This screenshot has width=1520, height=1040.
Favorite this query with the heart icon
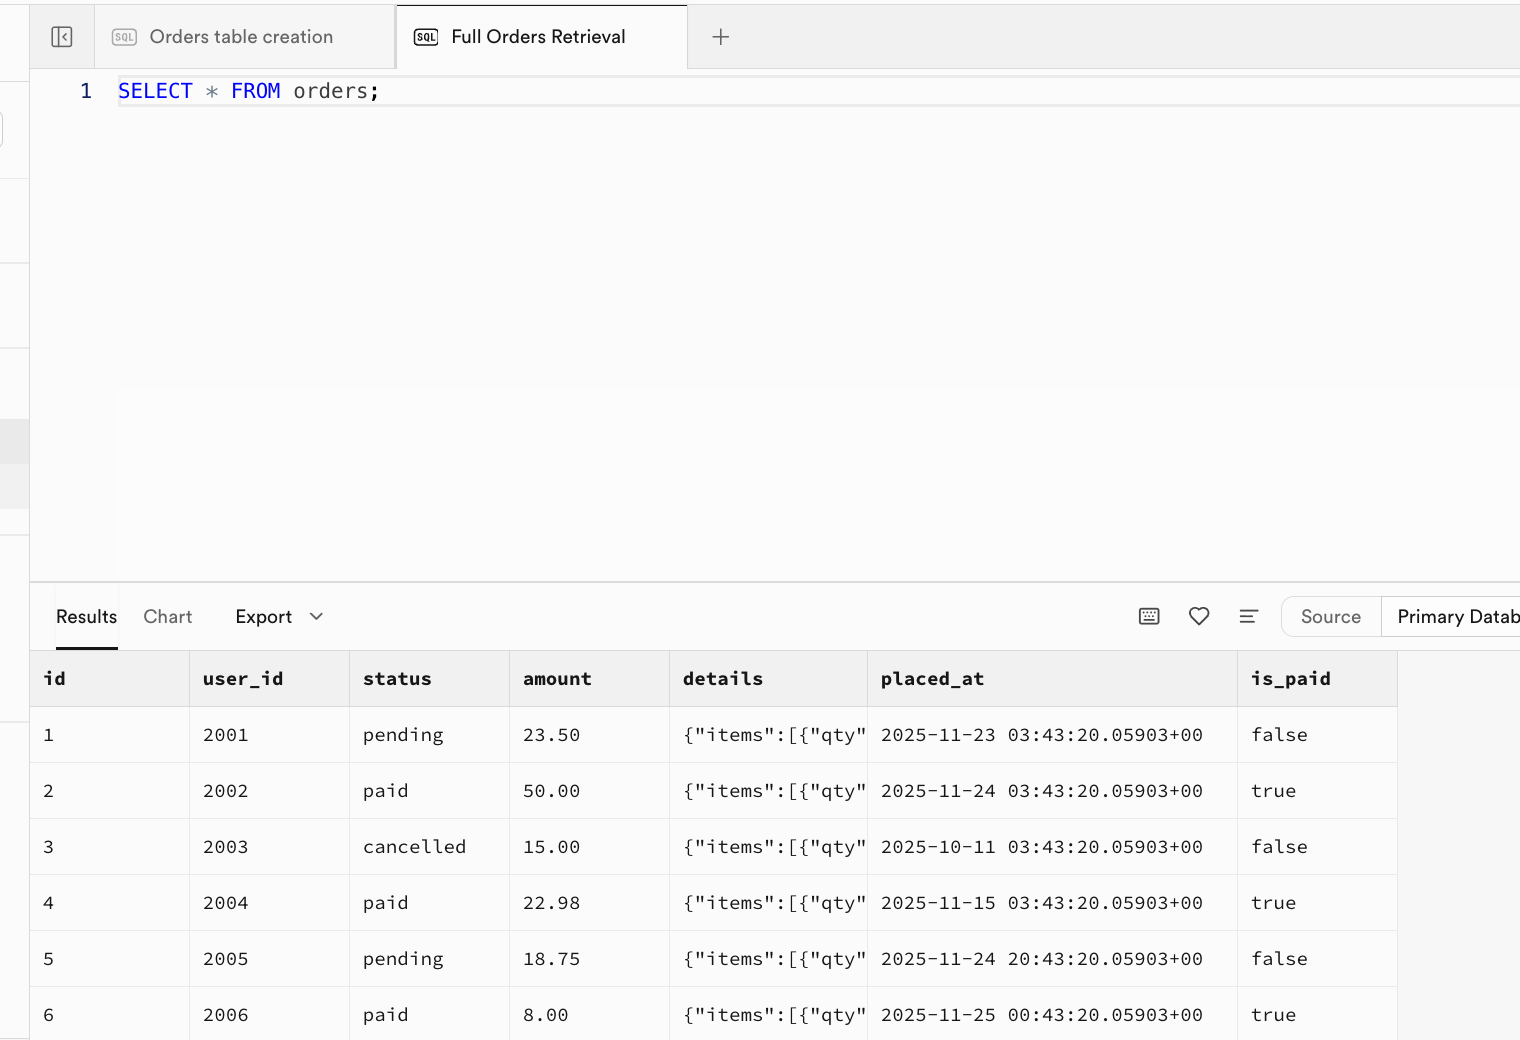coord(1199,616)
